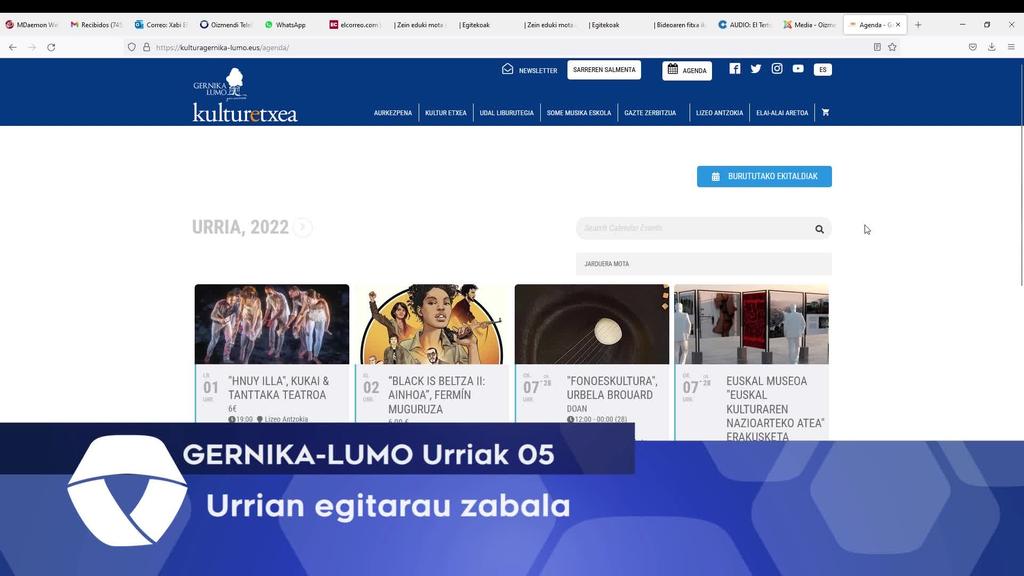
Task: Open the shopping cart icon
Action: point(825,112)
